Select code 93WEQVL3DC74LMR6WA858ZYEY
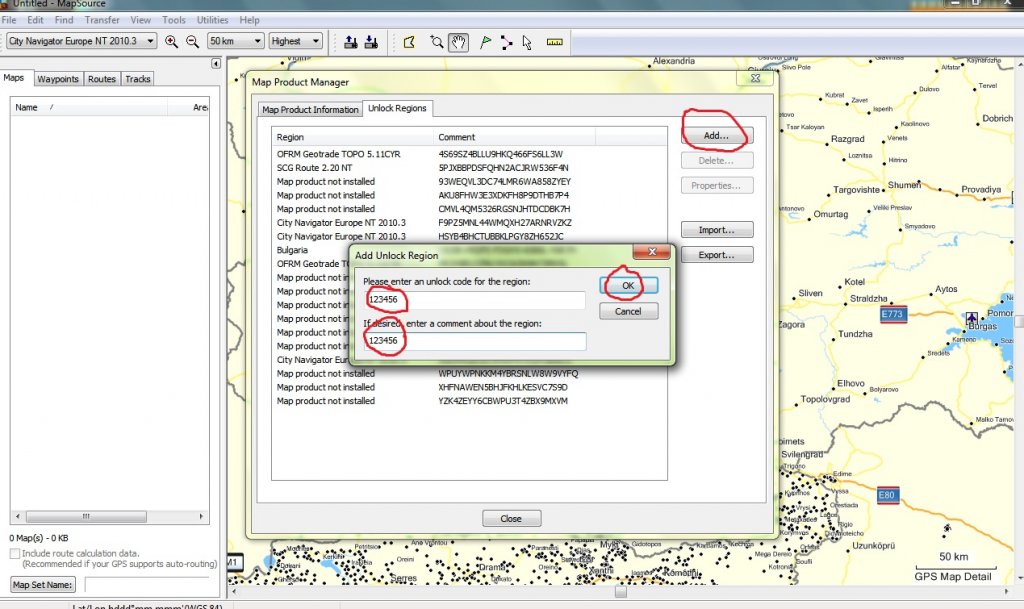This screenshot has height=609, width=1024. tap(504, 181)
